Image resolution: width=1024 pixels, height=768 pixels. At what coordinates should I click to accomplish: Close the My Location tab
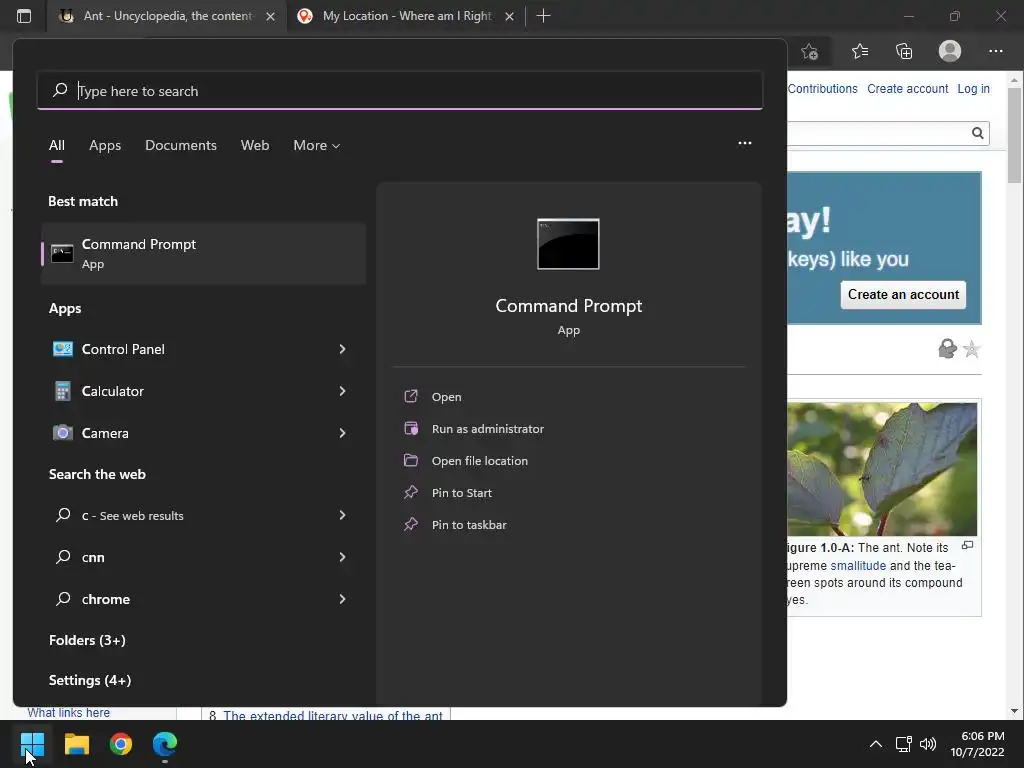(x=509, y=16)
